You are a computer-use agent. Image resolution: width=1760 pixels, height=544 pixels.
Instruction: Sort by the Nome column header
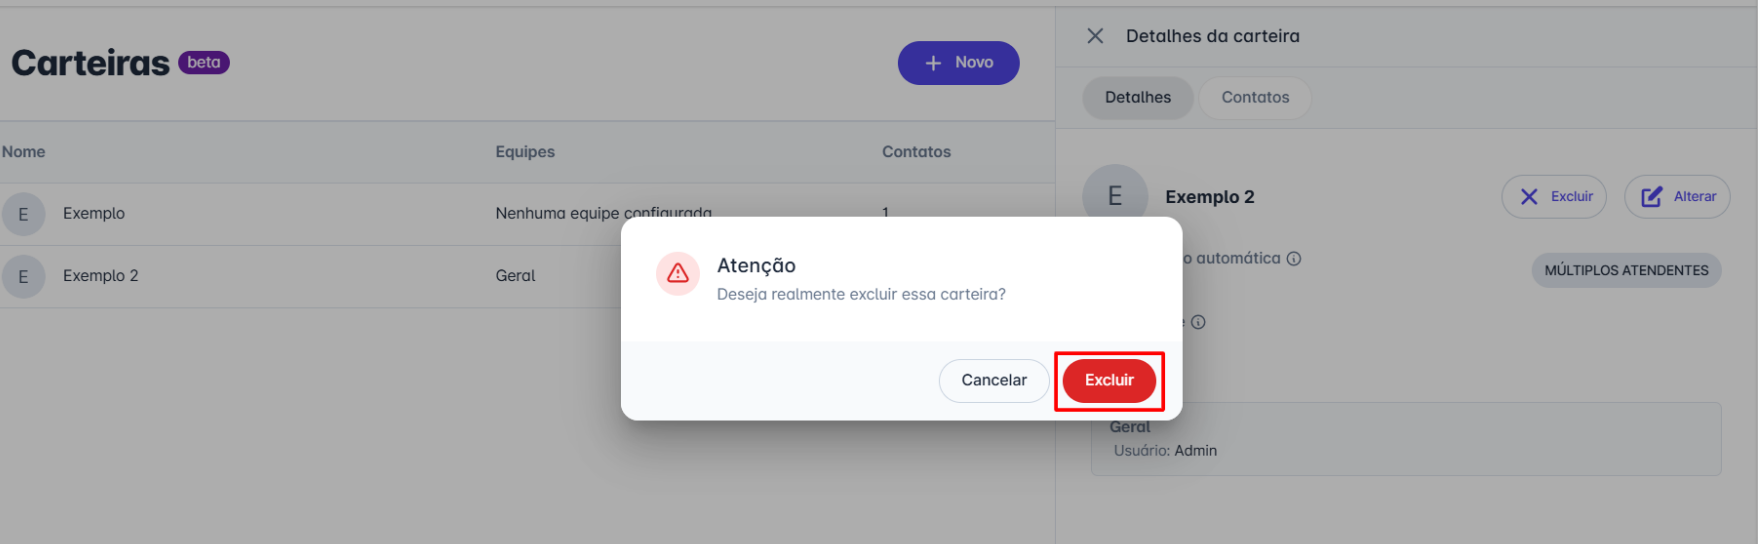click(x=24, y=152)
